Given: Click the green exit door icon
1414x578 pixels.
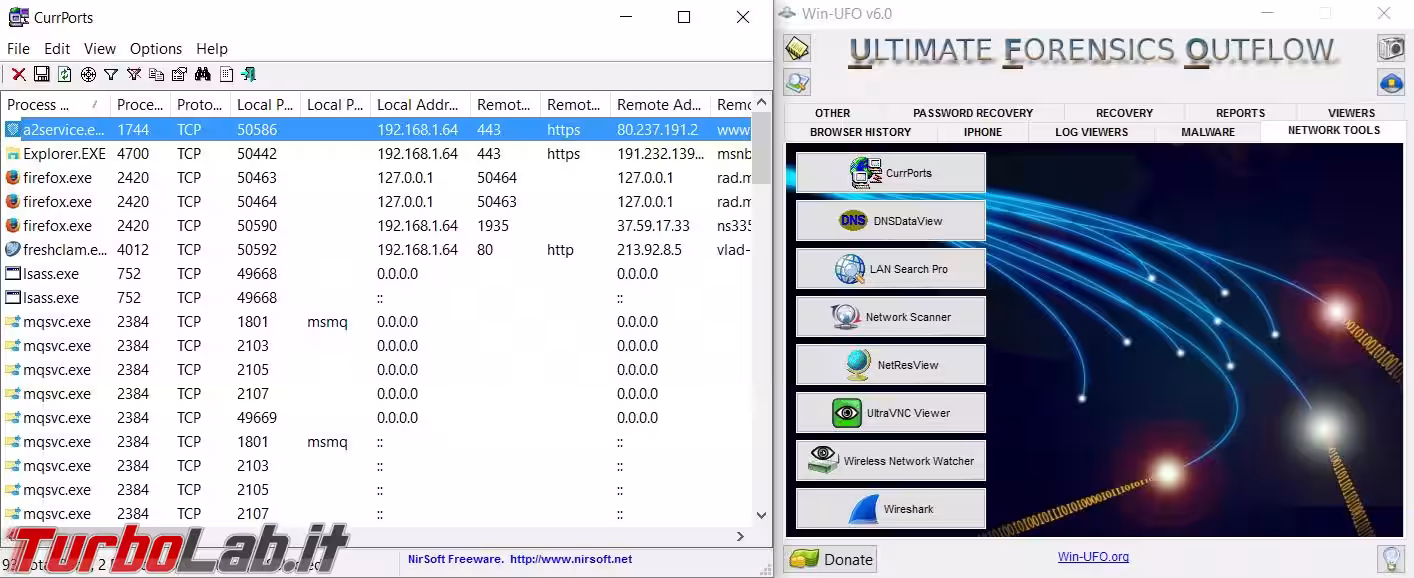Looking at the screenshot, I should coord(248,74).
